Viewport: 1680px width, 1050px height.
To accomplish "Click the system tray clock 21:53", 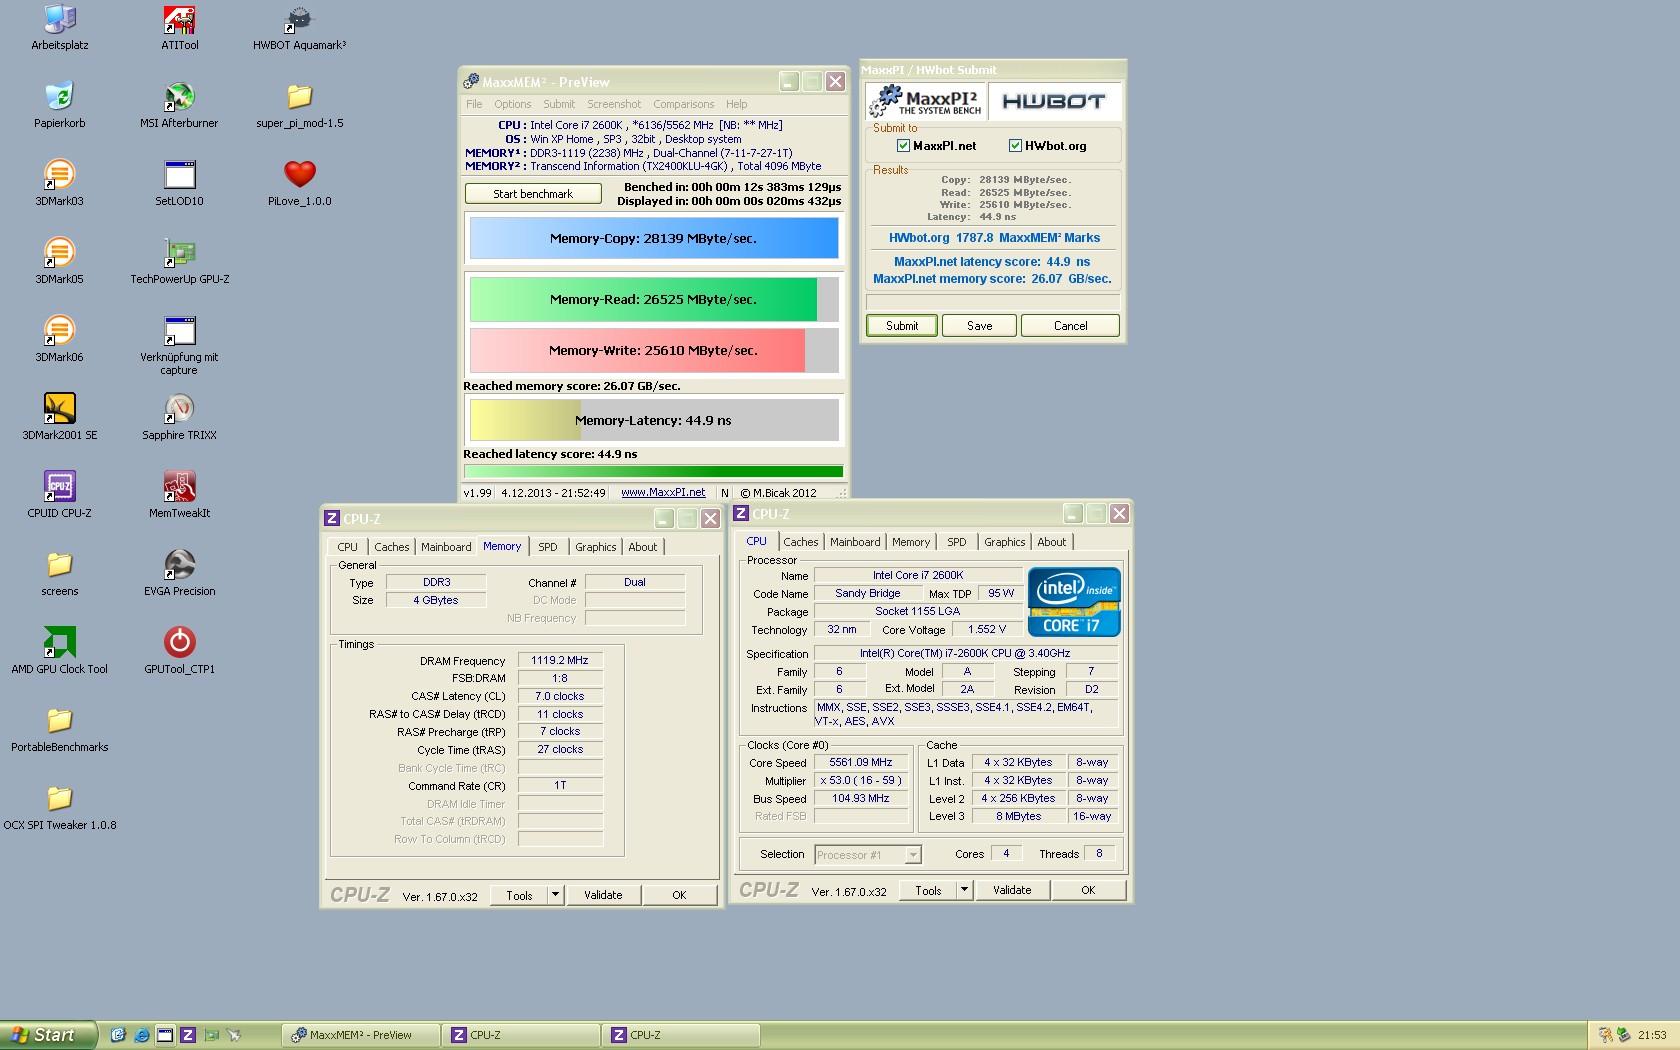I will (x=1652, y=1035).
